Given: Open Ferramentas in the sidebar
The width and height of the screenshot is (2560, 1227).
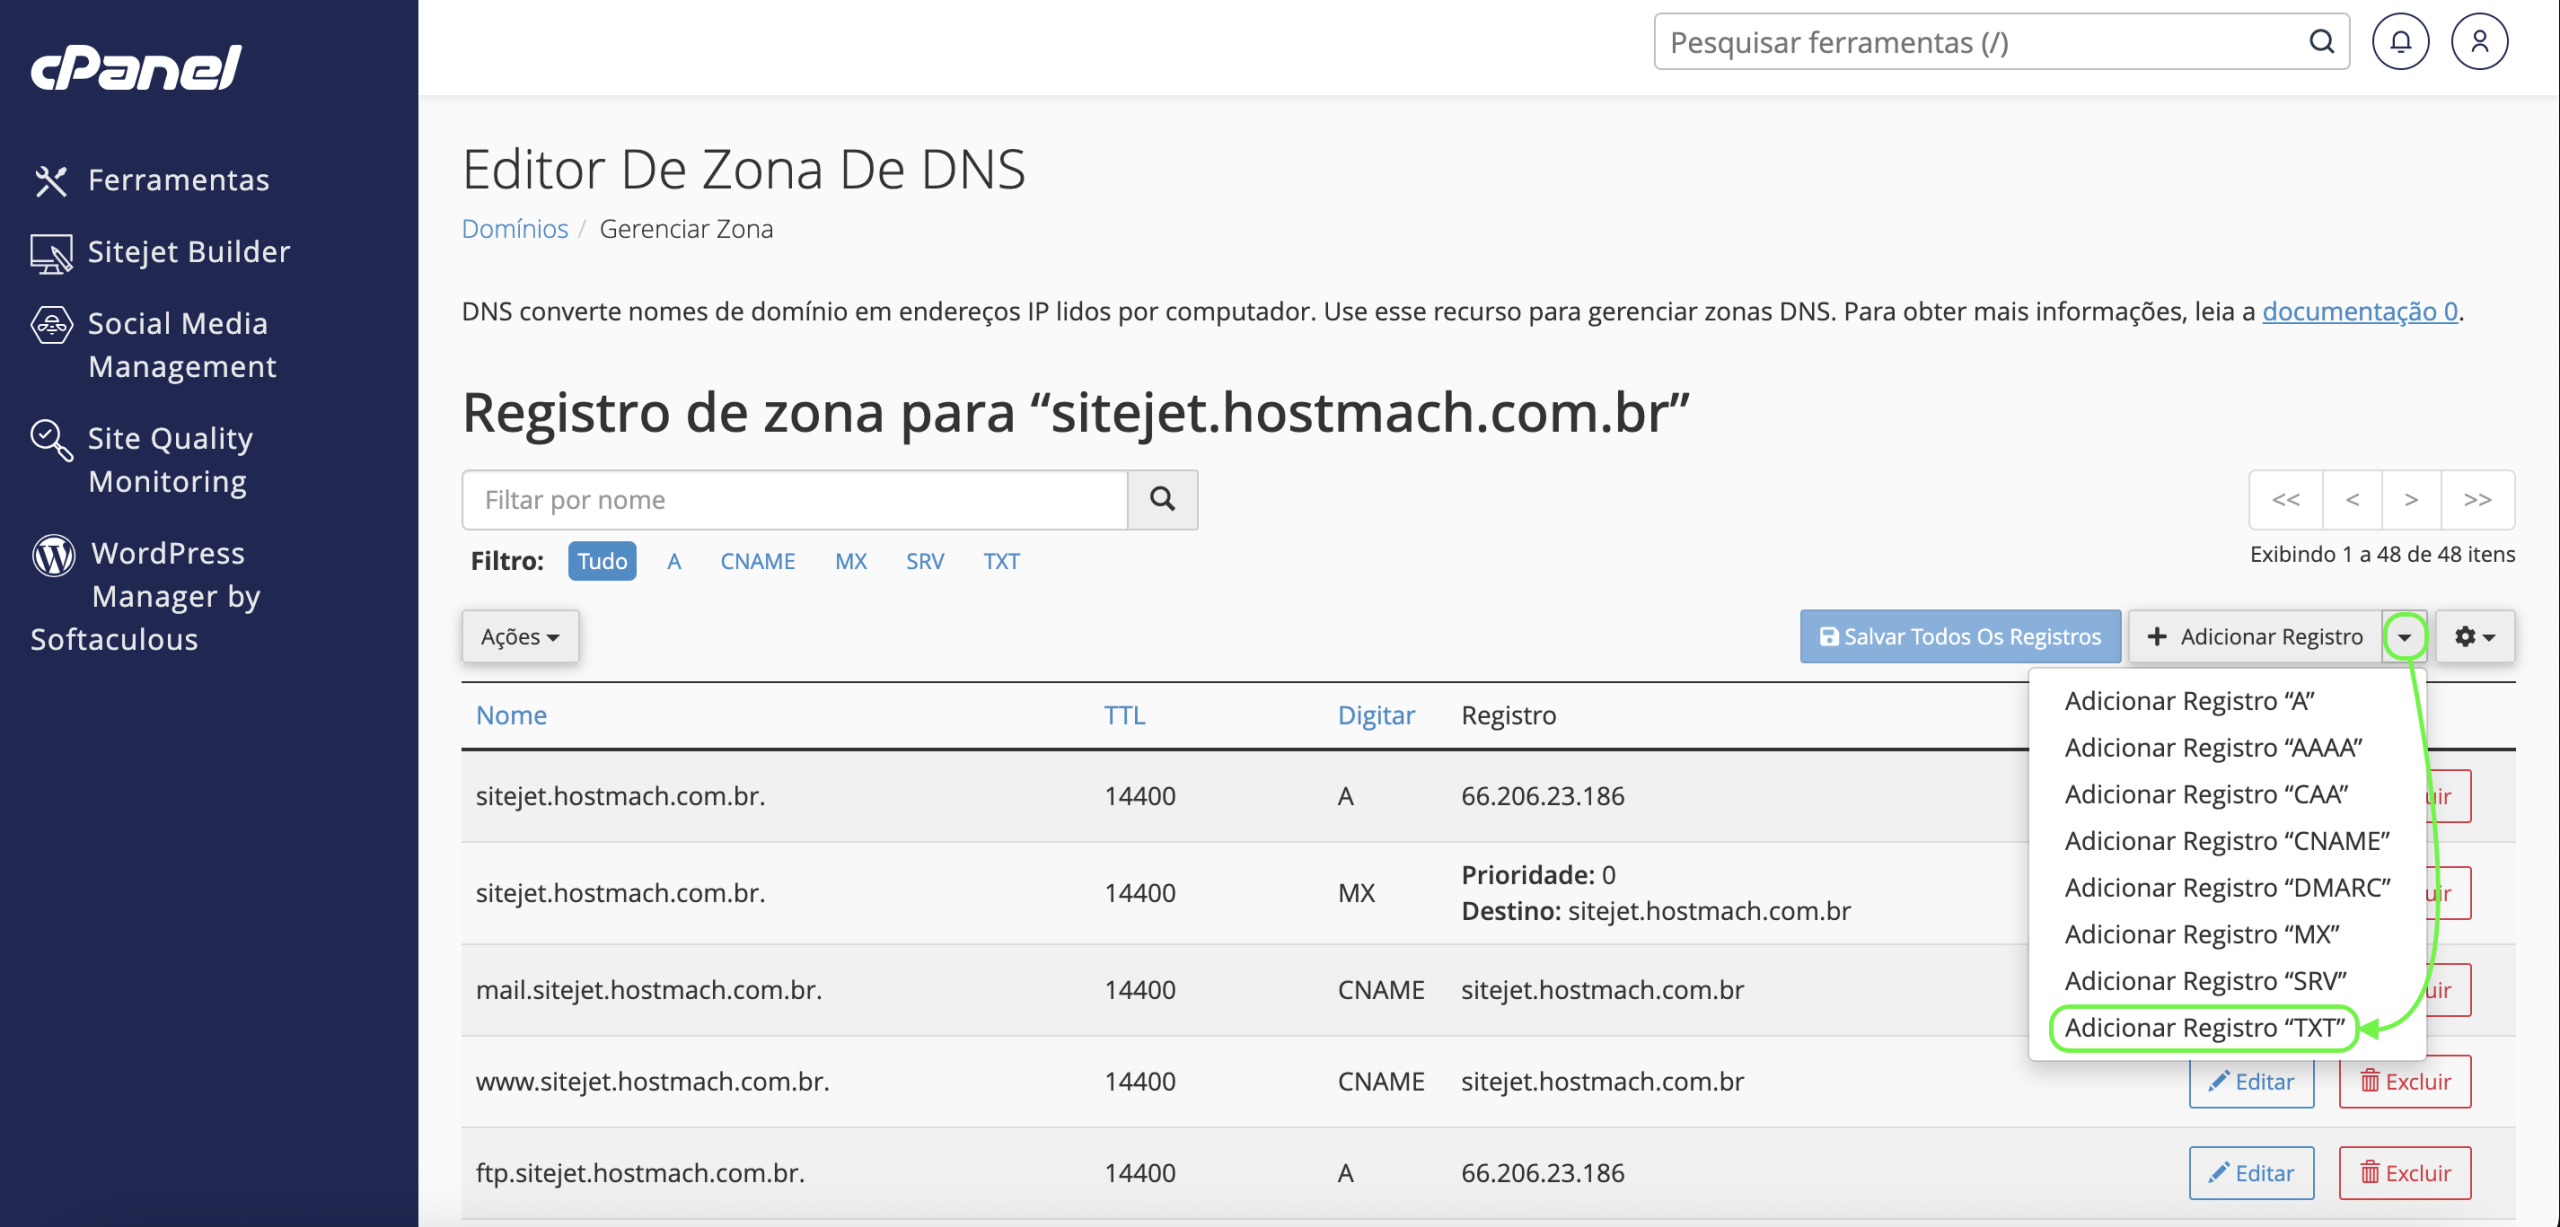Looking at the screenshot, I should pyautogui.click(x=151, y=180).
